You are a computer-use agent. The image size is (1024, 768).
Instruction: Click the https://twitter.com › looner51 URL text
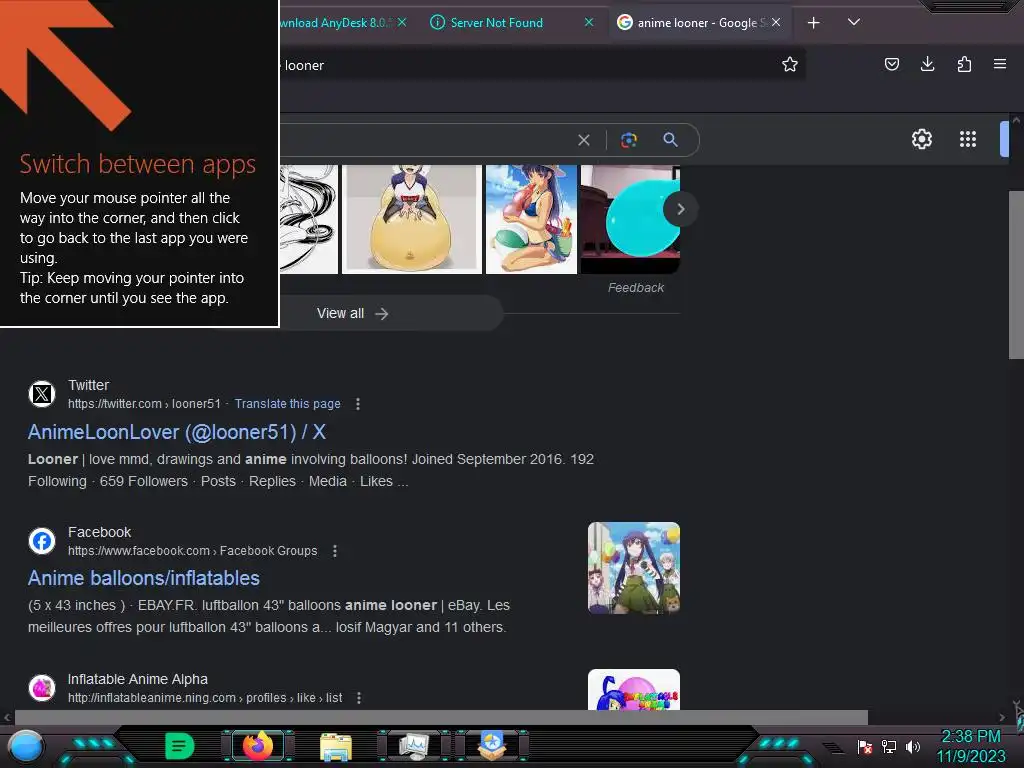pyautogui.click(x=144, y=404)
